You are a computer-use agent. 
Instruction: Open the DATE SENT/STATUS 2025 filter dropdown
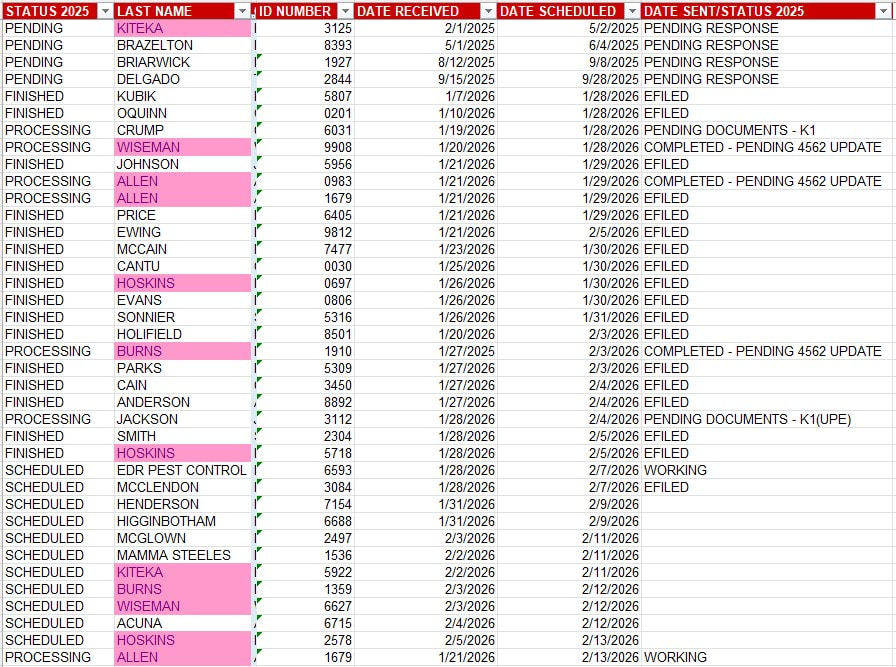884,11
